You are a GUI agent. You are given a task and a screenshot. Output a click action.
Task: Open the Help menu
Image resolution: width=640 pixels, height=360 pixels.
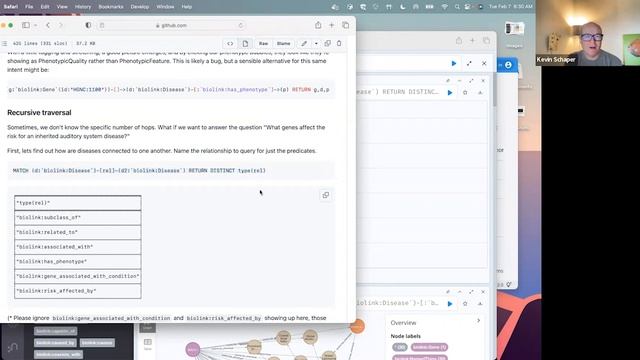[187, 7]
